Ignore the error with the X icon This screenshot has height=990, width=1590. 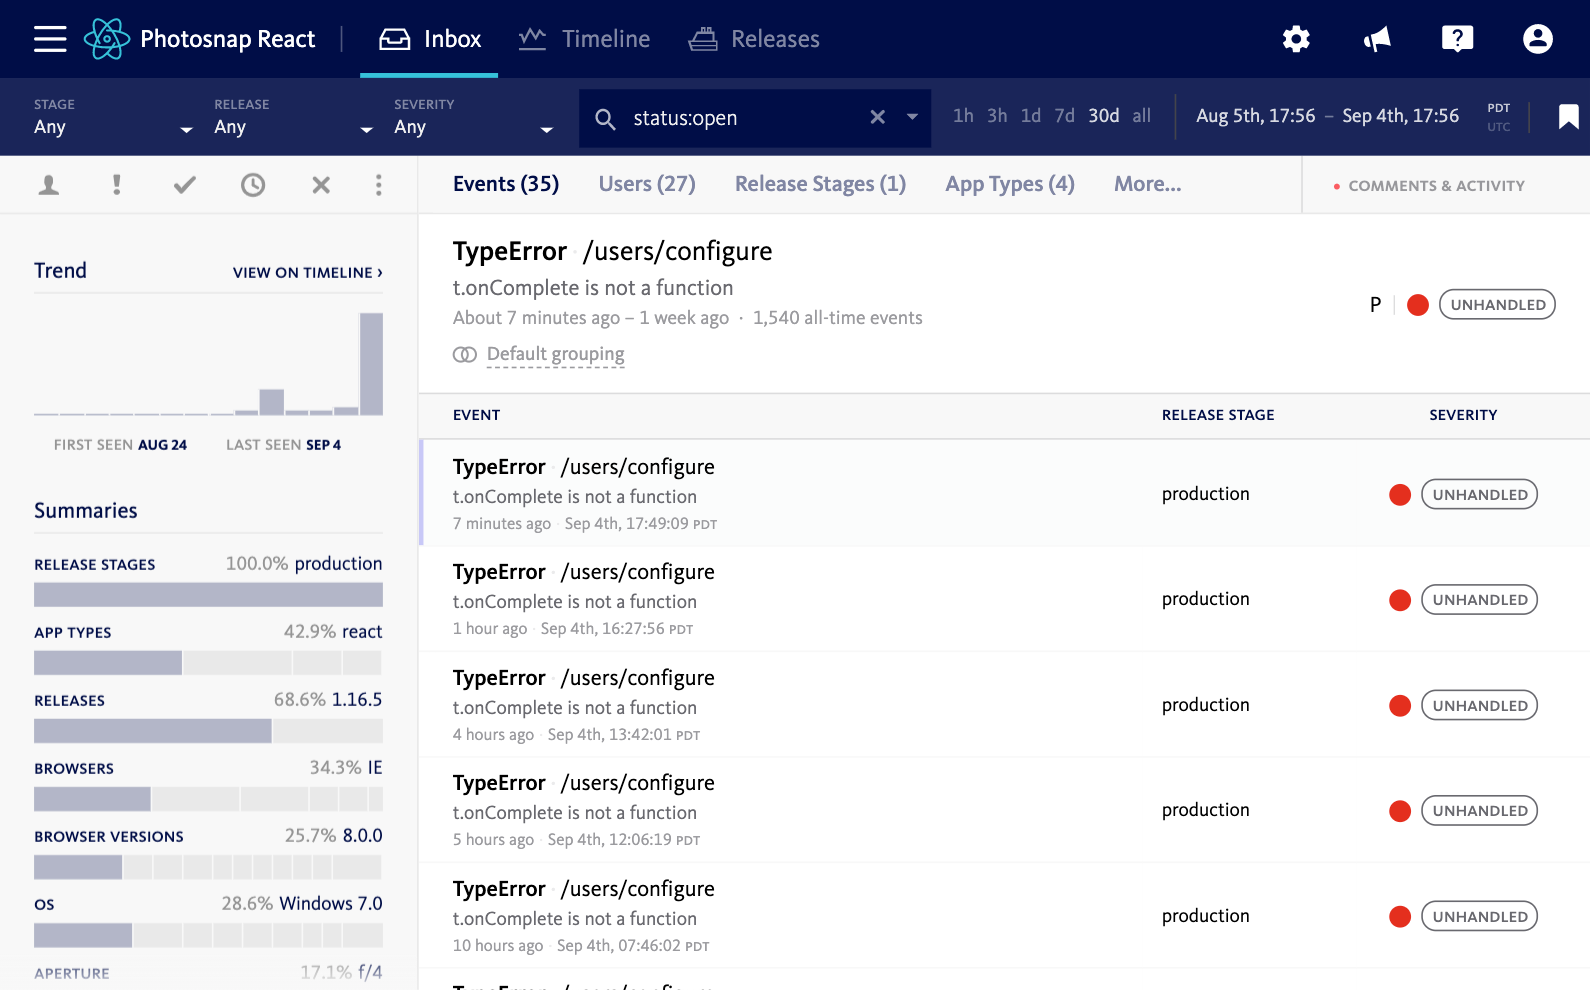click(321, 185)
